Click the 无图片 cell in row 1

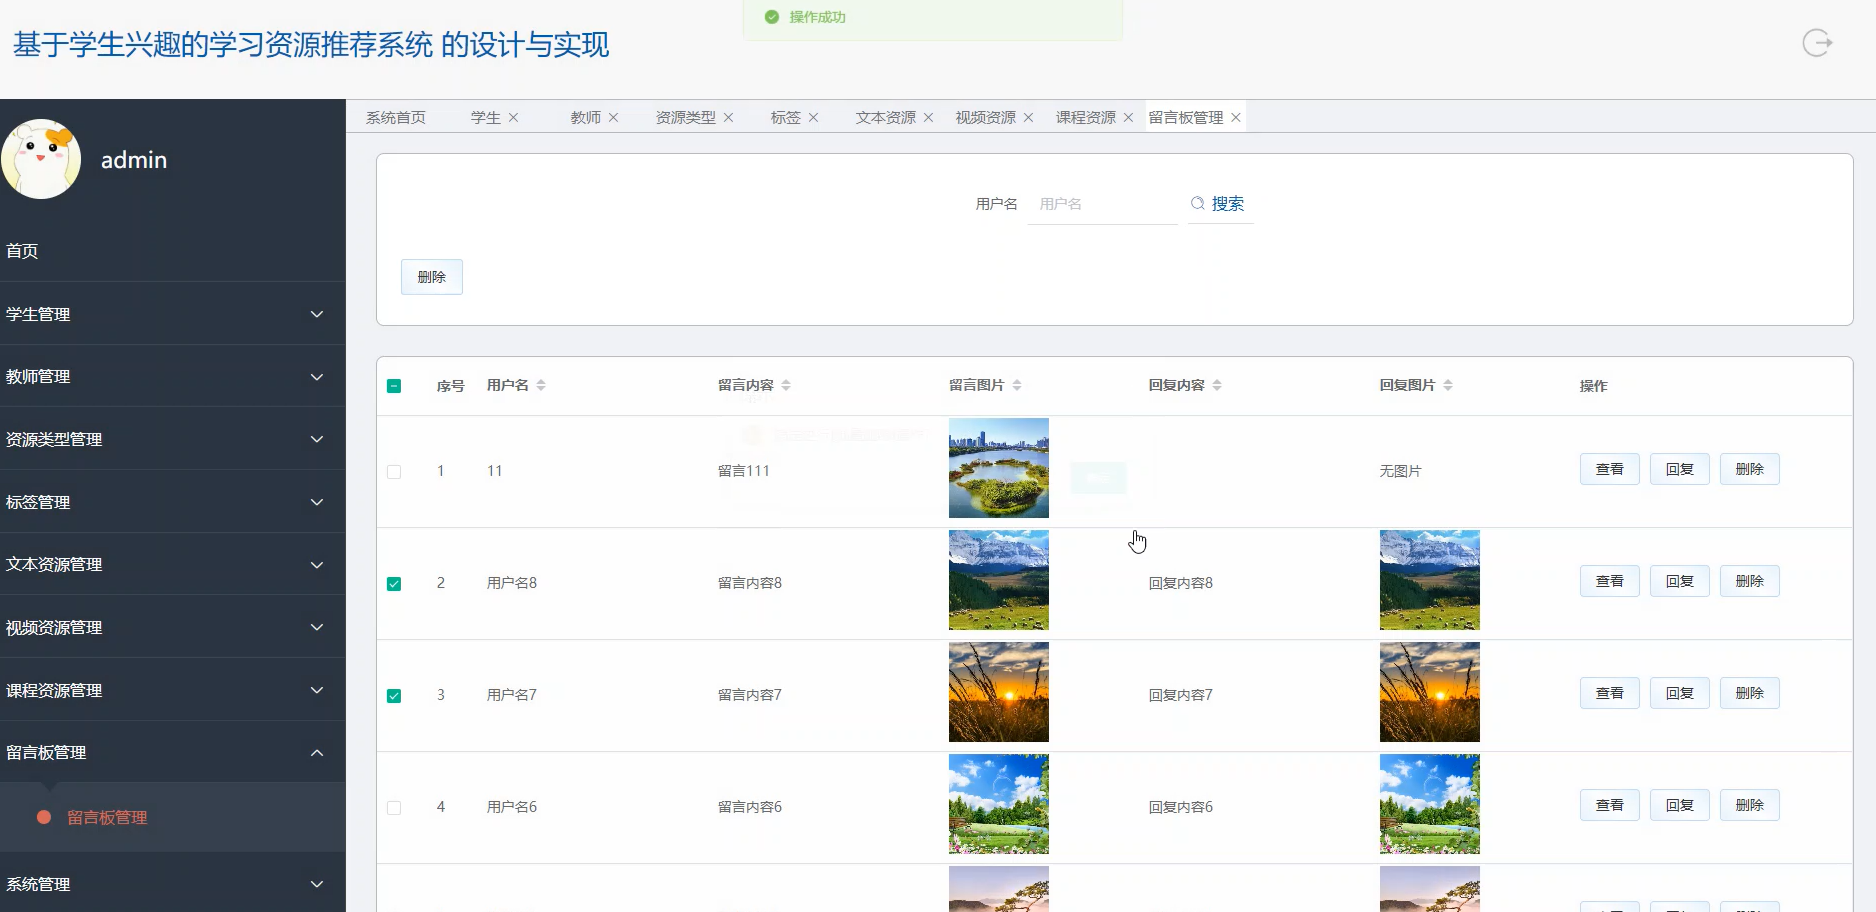click(x=1400, y=471)
